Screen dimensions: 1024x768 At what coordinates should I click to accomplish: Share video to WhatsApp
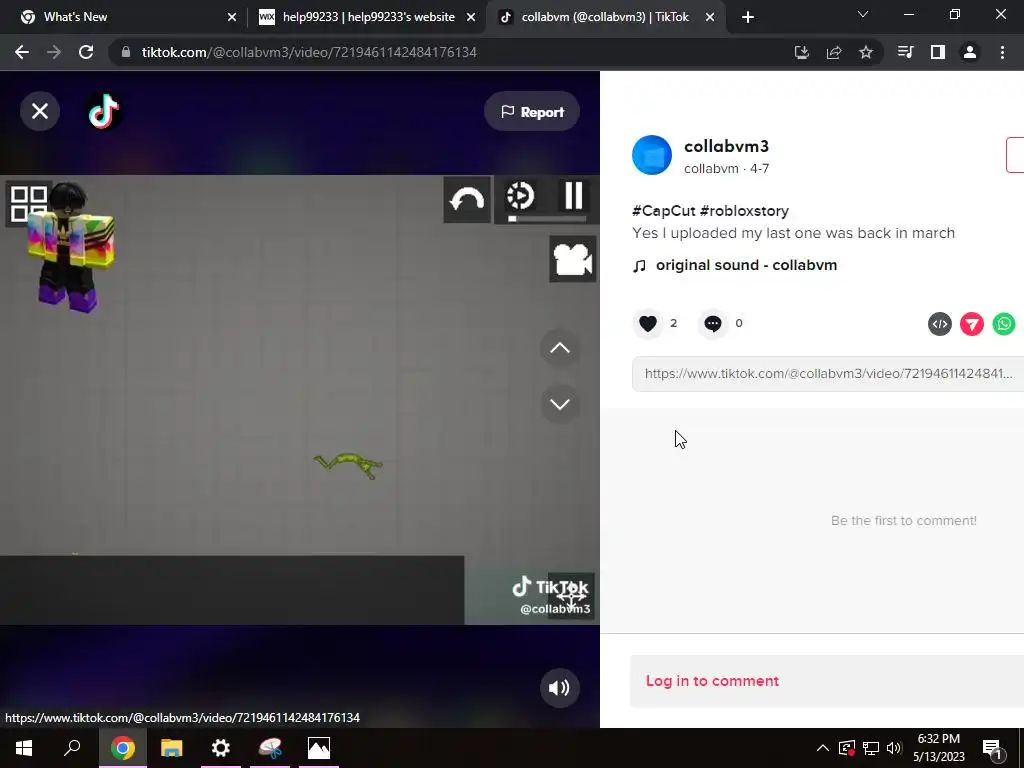click(1004, 324)
